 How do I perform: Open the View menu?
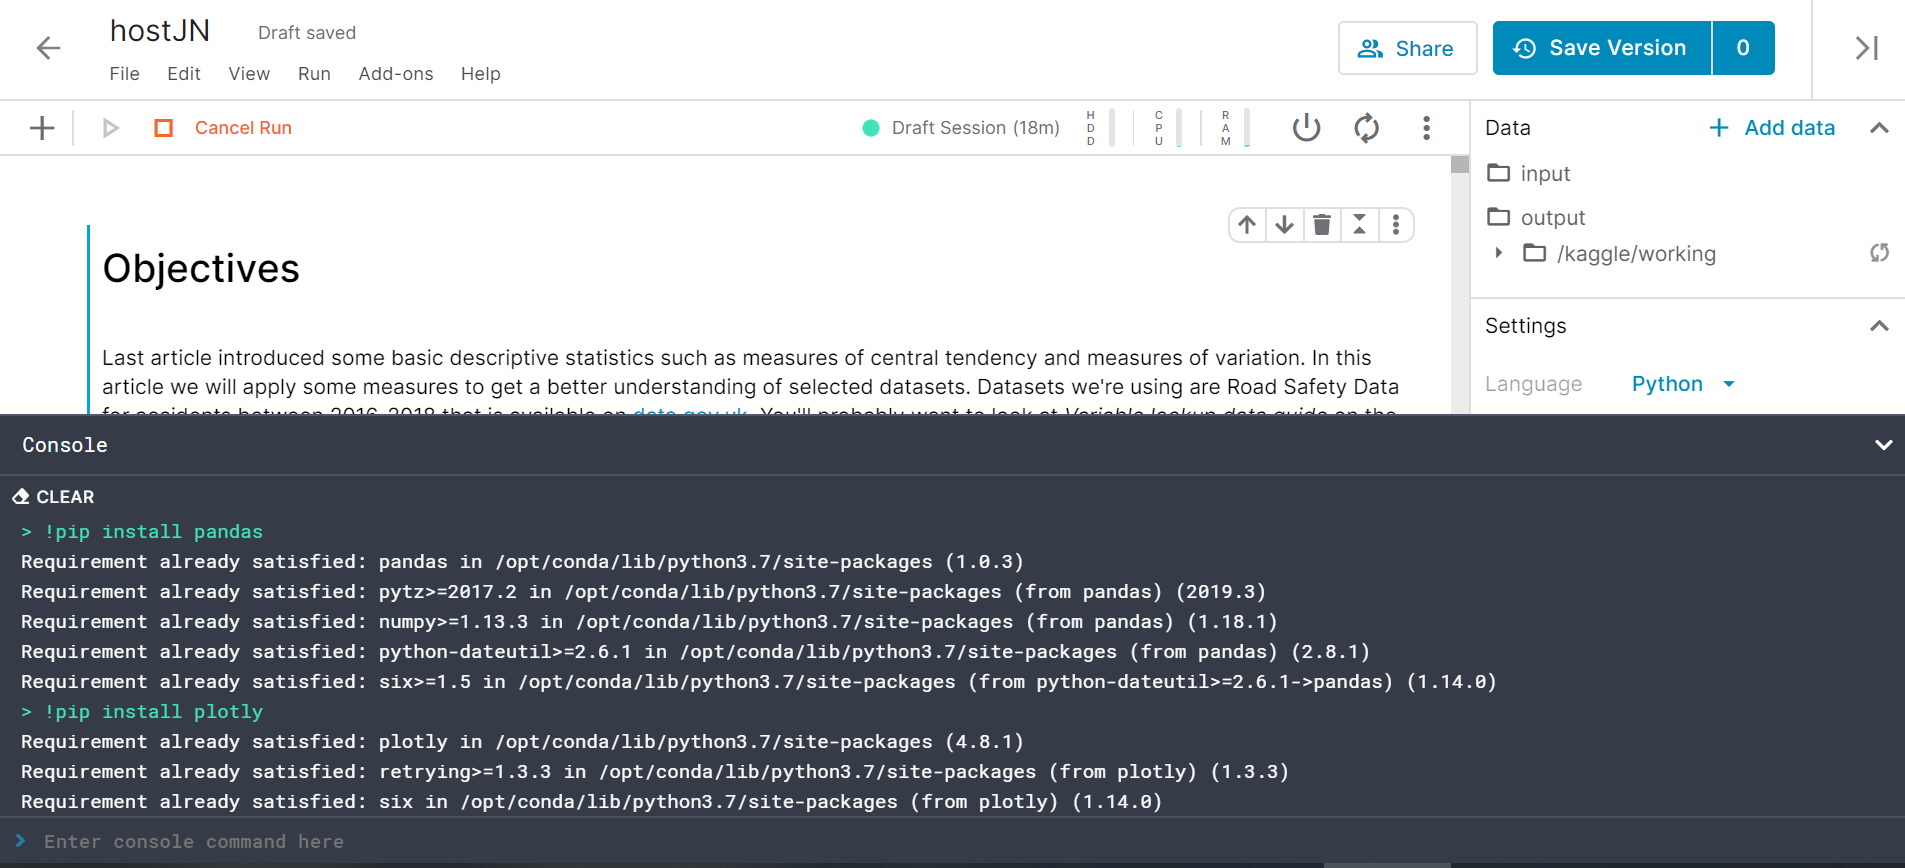click(249, 74)
